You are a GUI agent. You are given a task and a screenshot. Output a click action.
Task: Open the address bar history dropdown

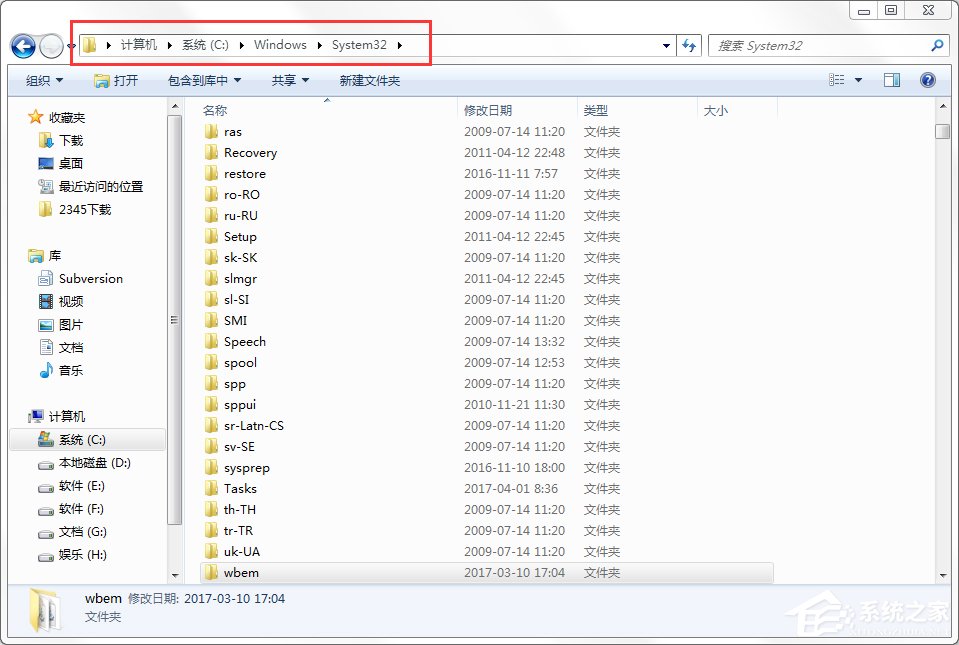click(x=667, y=45)
